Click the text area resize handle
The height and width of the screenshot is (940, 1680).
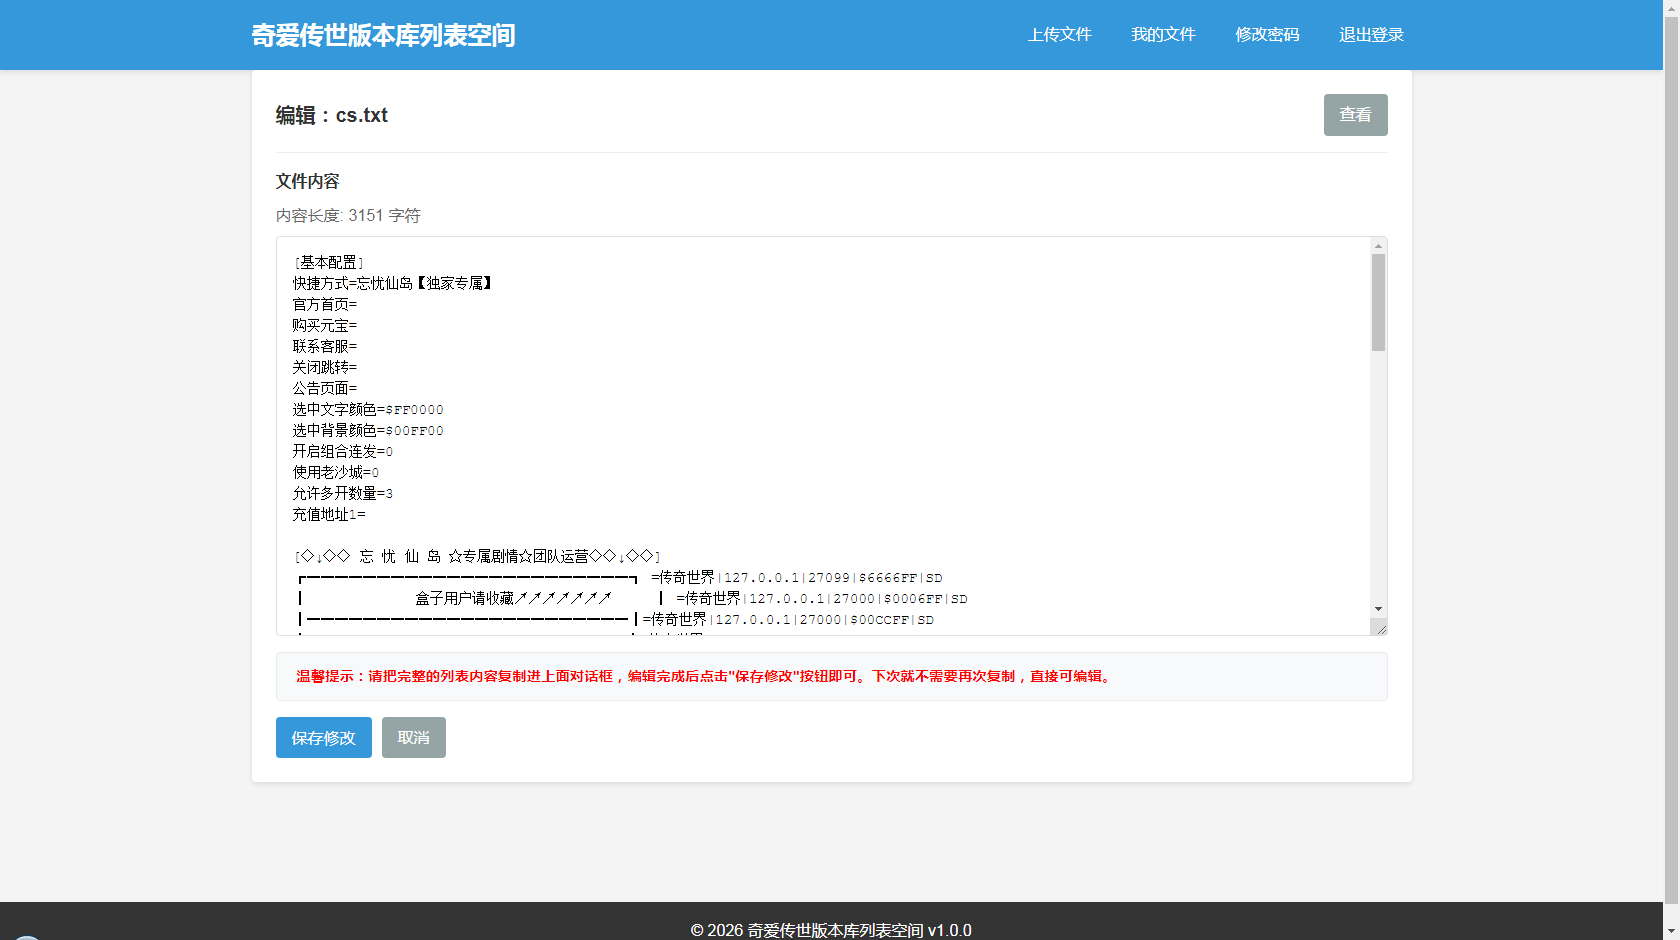[1380, 628]
